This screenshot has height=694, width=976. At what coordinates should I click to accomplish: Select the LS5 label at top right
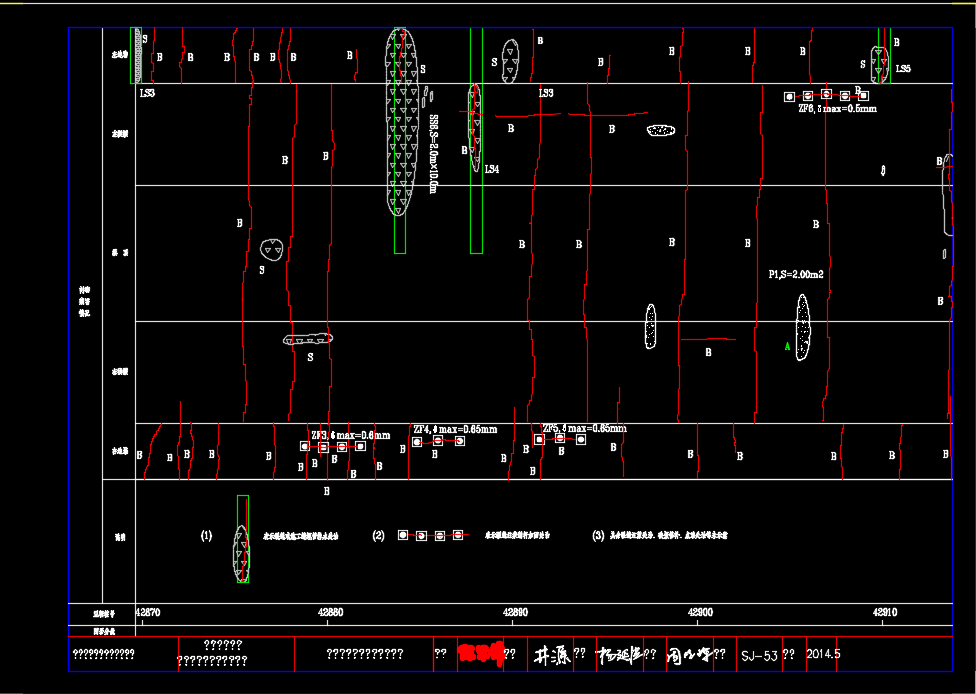click(x=903, y=69)
